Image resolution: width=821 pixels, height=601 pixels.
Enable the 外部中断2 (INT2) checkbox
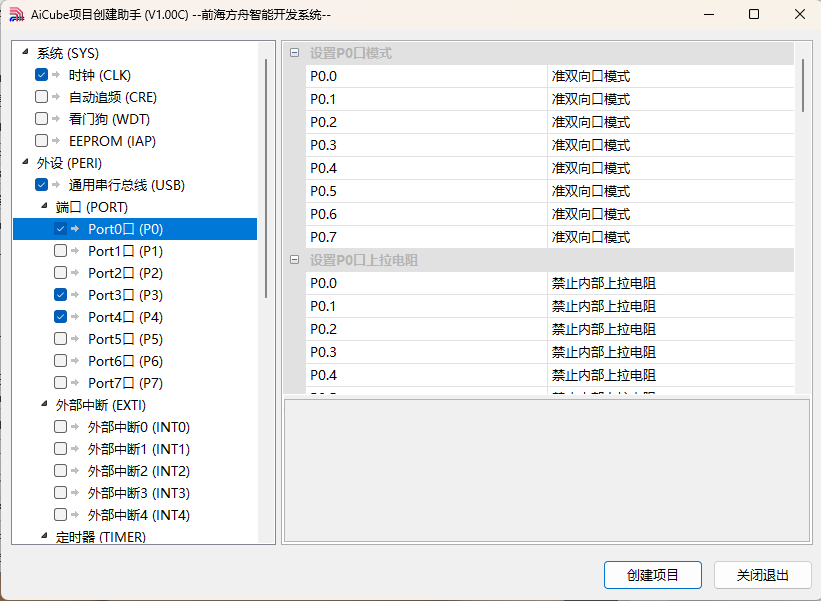60,471
